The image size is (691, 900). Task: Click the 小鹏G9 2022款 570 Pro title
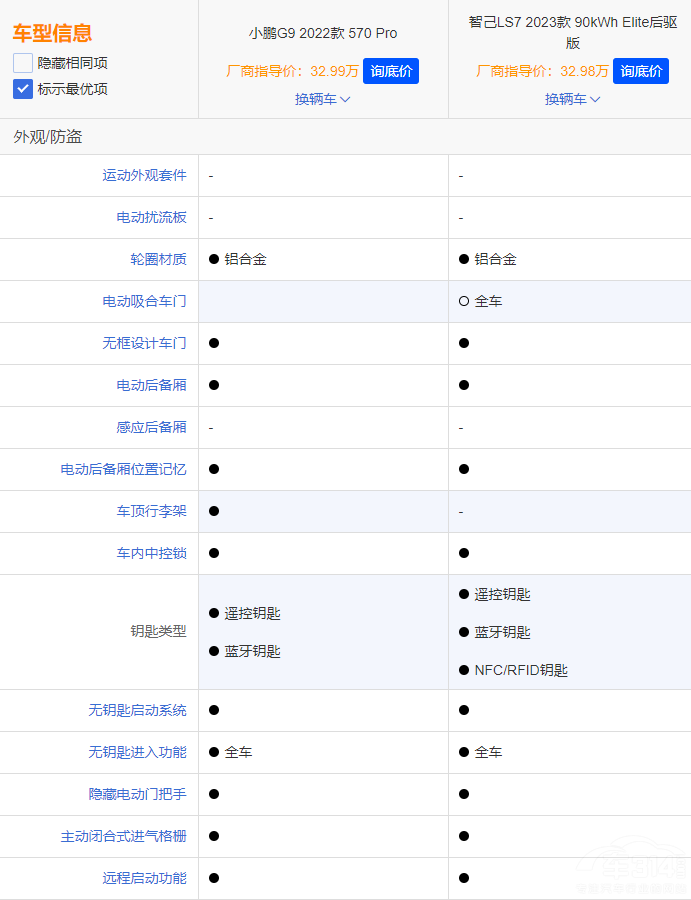click(x=323, y=33)
